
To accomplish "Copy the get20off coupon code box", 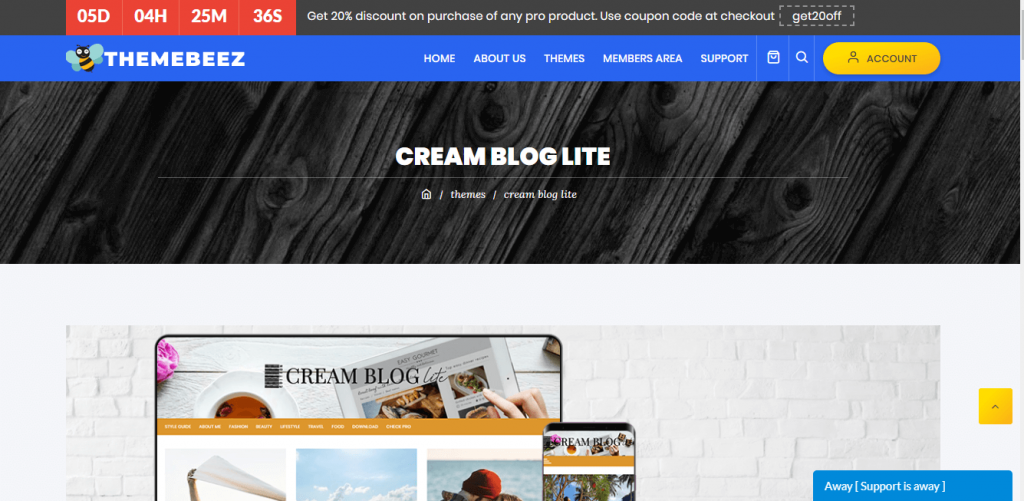I will point(816,16).
